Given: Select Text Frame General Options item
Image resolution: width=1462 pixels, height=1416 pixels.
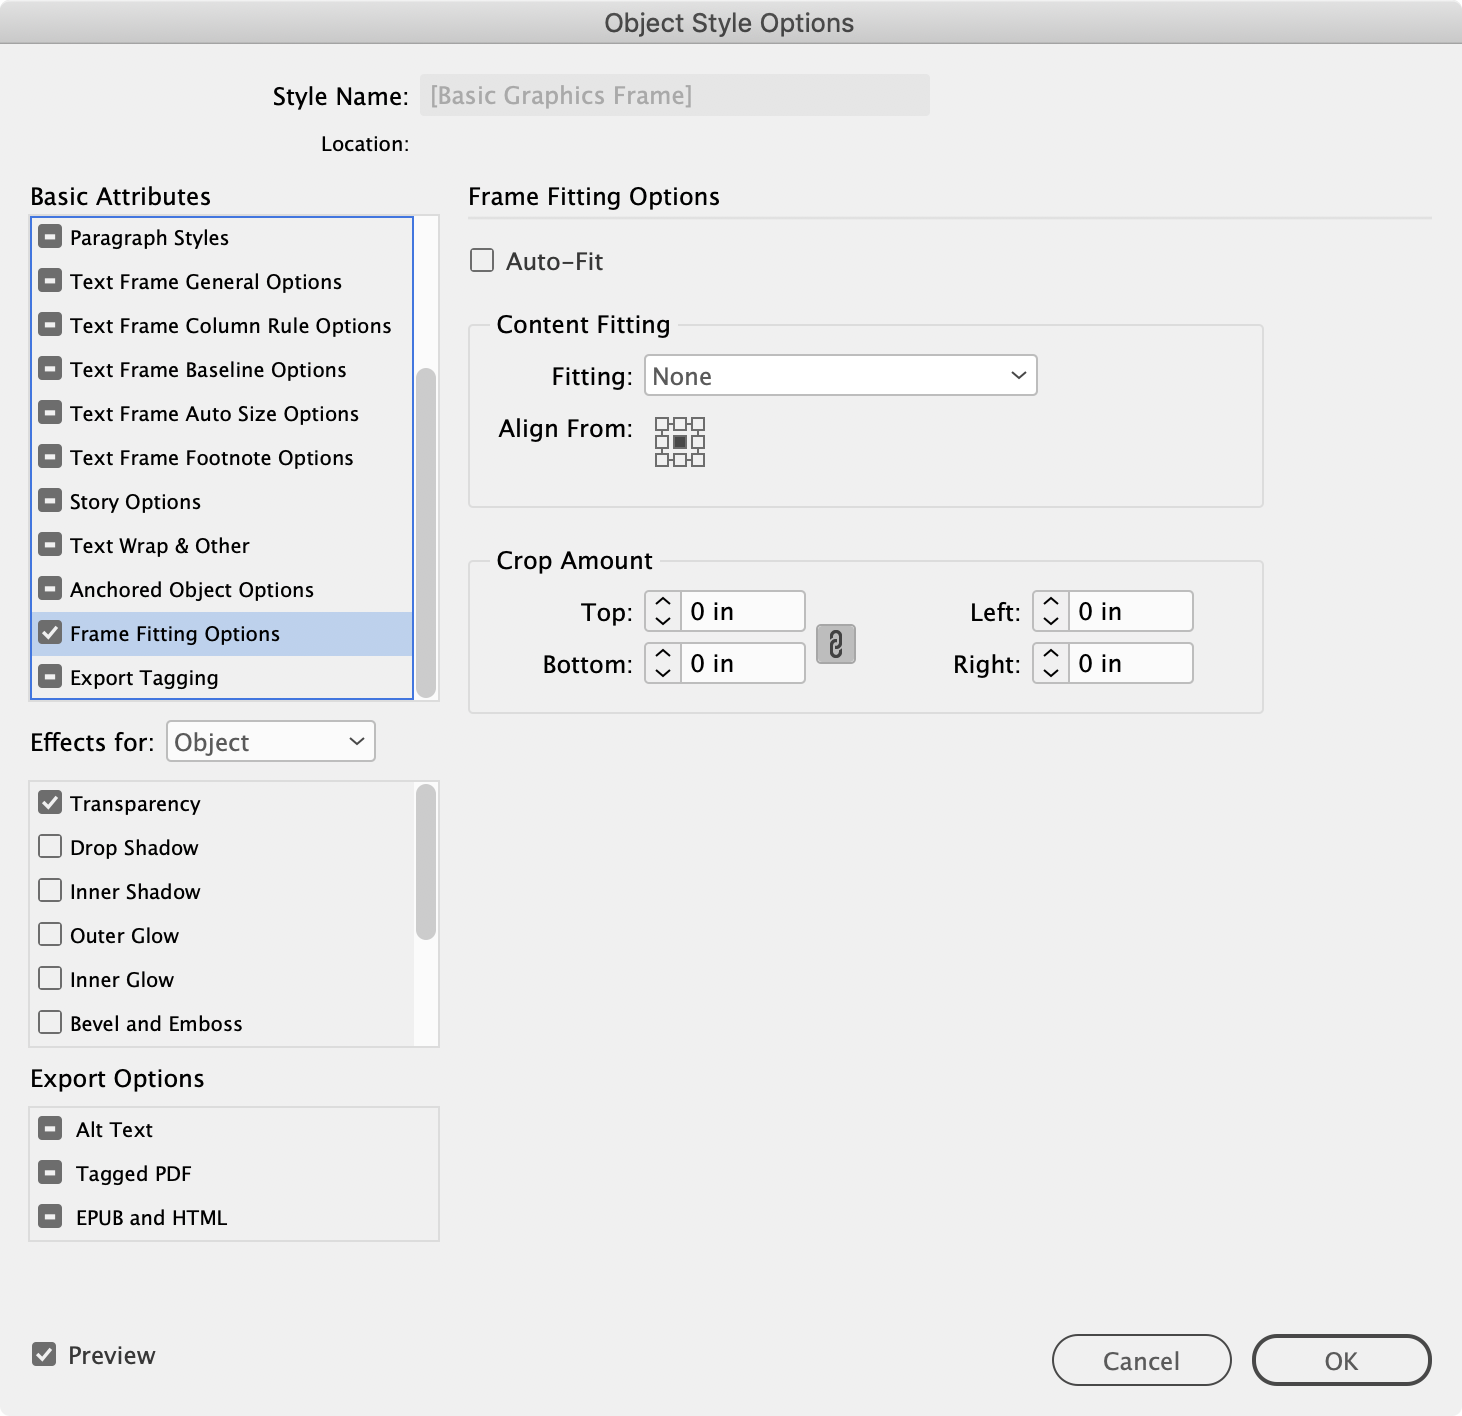Looking at the screenshot, I should click(222, 282).
